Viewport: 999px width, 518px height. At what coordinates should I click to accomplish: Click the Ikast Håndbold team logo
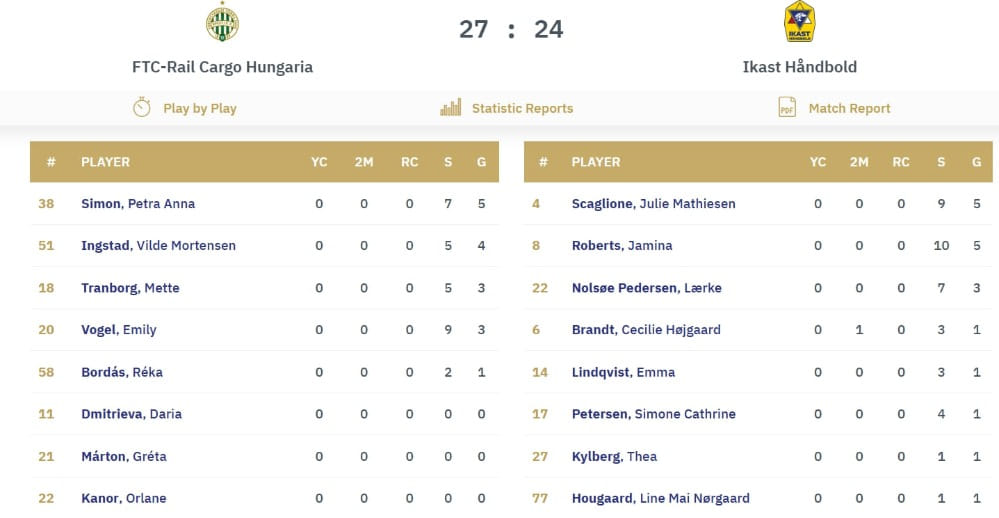coord(799,22)
